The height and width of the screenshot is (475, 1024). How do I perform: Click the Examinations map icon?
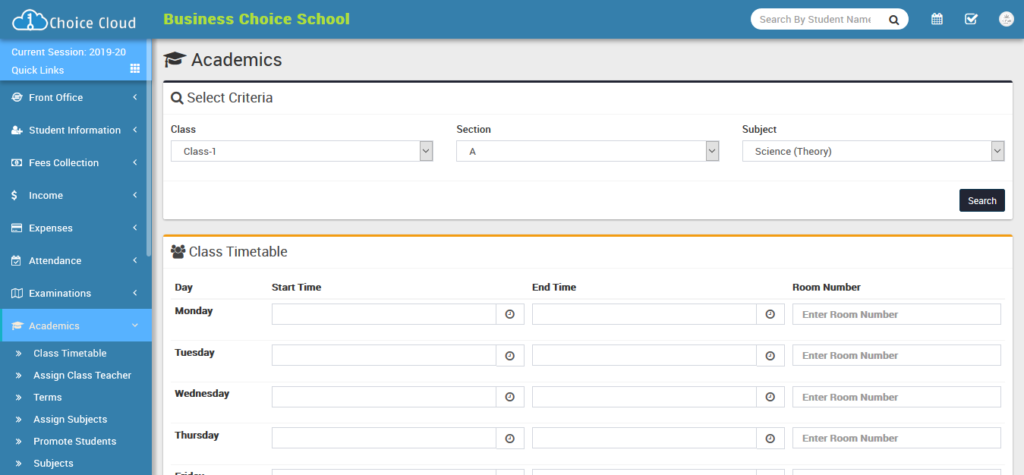point(17,293)
